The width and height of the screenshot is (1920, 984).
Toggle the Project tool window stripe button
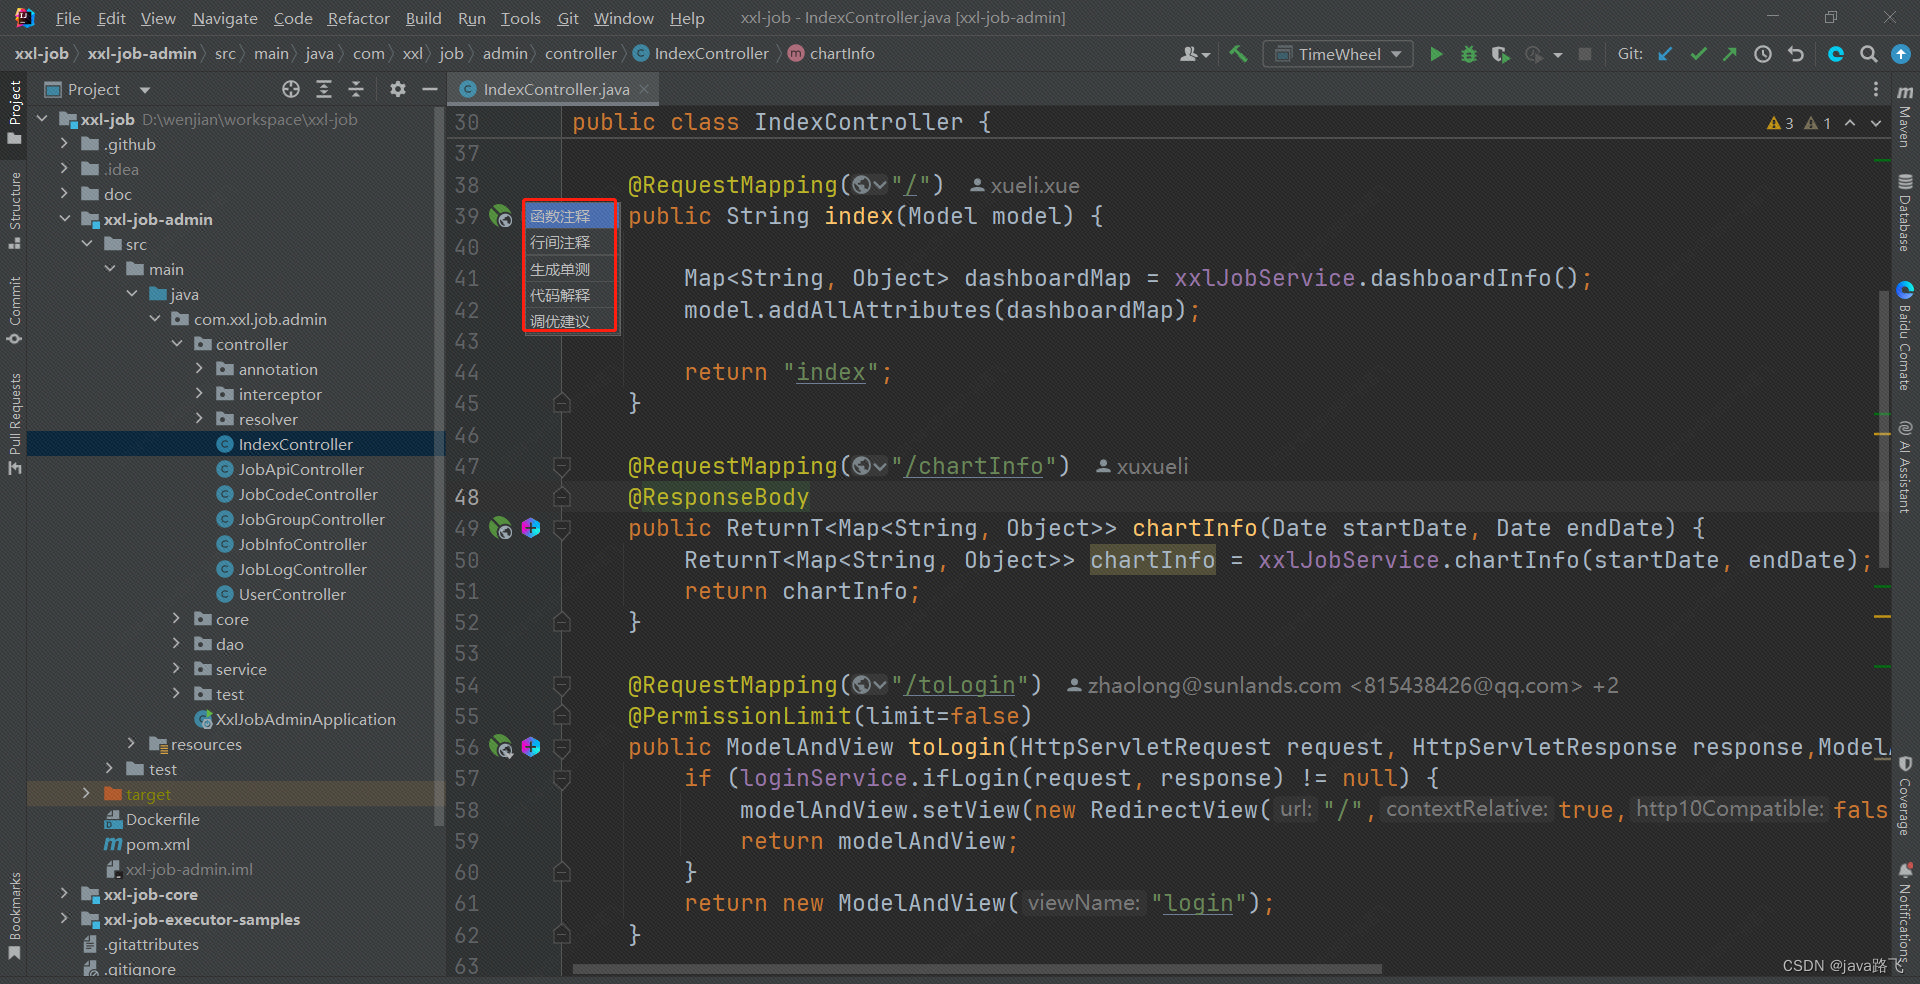[x=14, y=111]
